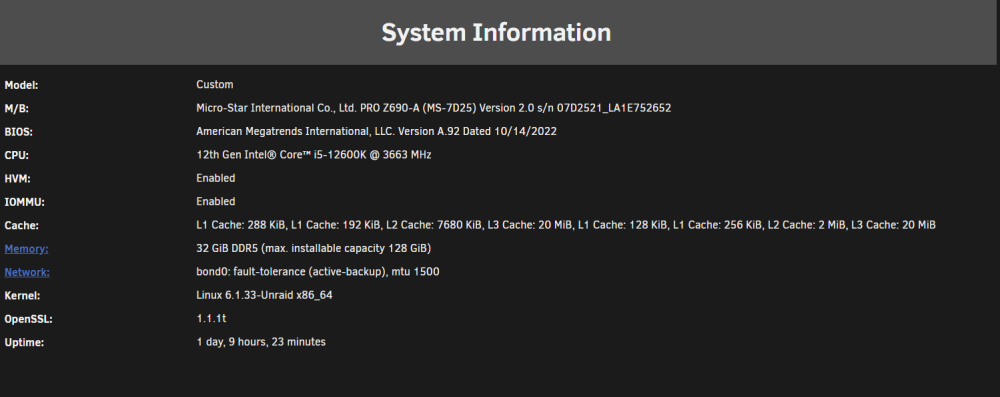The width and height of the screenshot is (1000, 397).
Task: Click the 'CPU:' label
Action: 17,155
